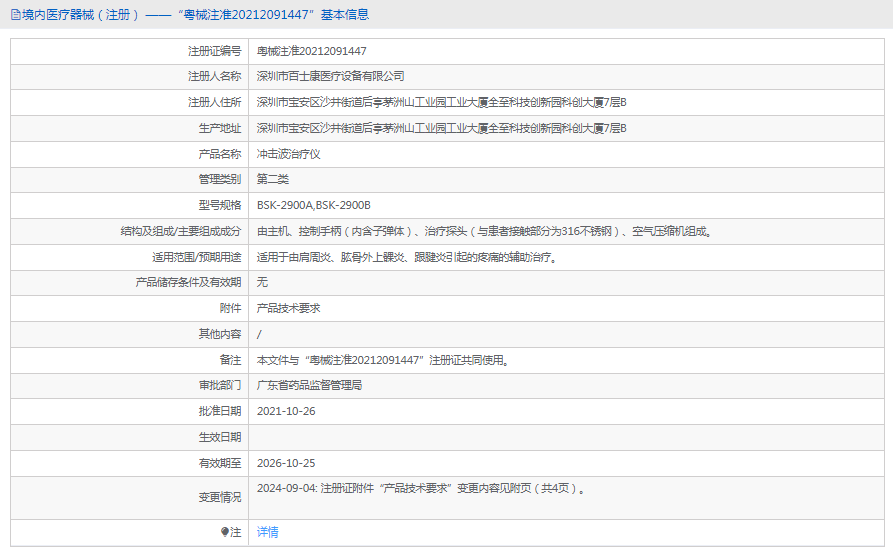893x553 pixels.
Task: Click the 管理类别 row label
Action: click(x=220, y=179)
